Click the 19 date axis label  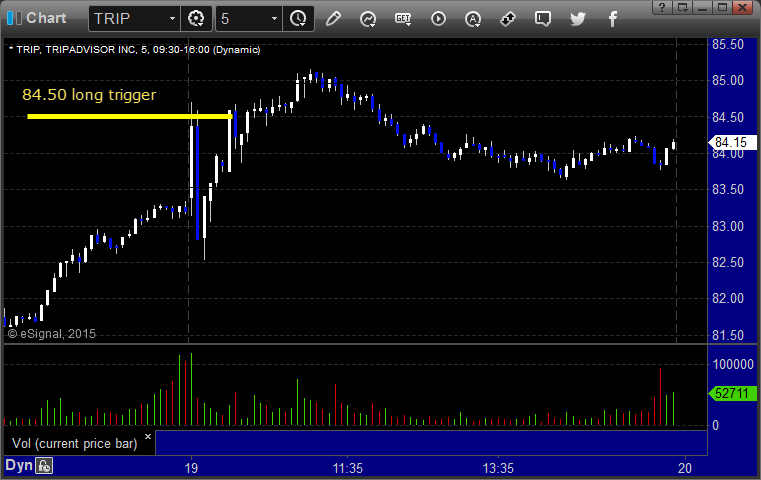[191, 468]
